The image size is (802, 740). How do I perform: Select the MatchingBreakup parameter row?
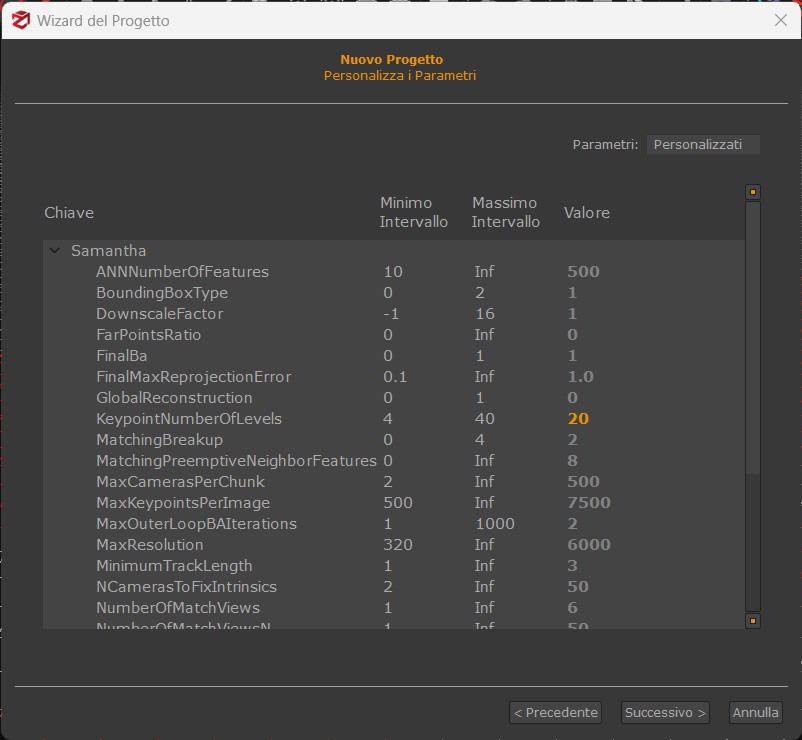394,440
